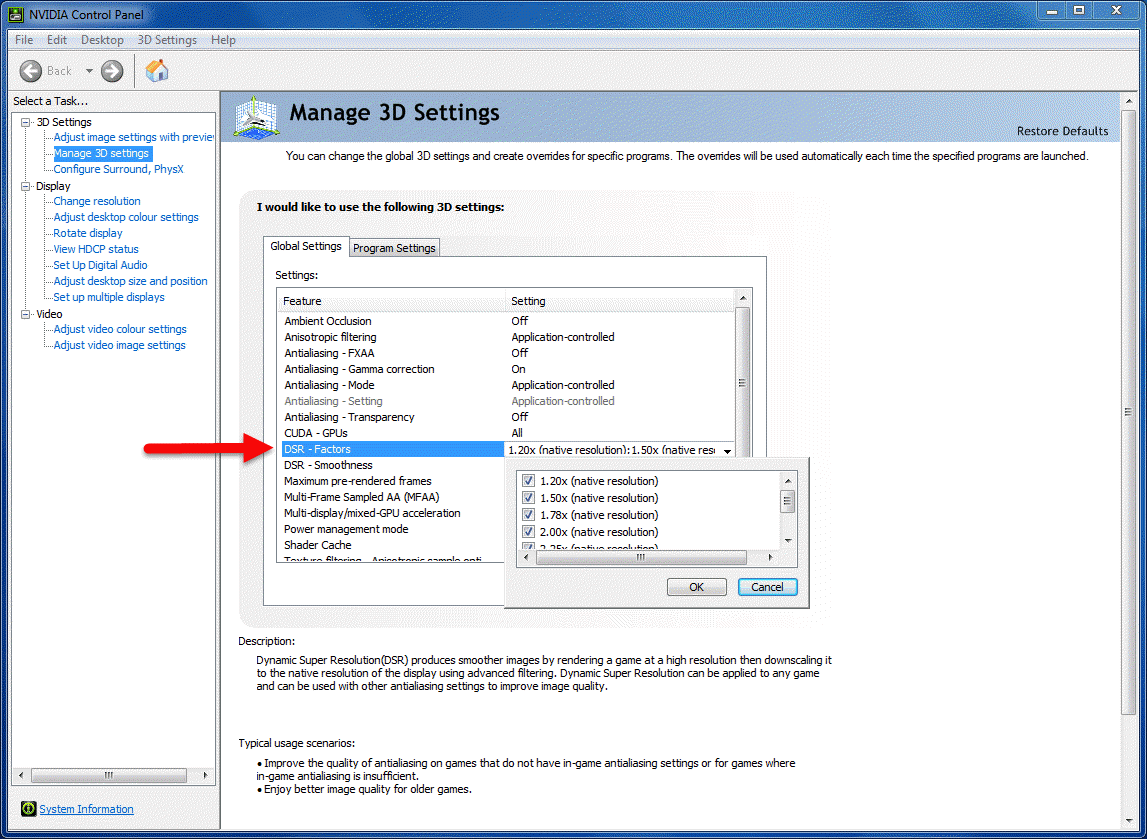Click the settings list scroll up arrow
Image resolution: width=1147 pixels, height=839 pixels.
[742, 298]
